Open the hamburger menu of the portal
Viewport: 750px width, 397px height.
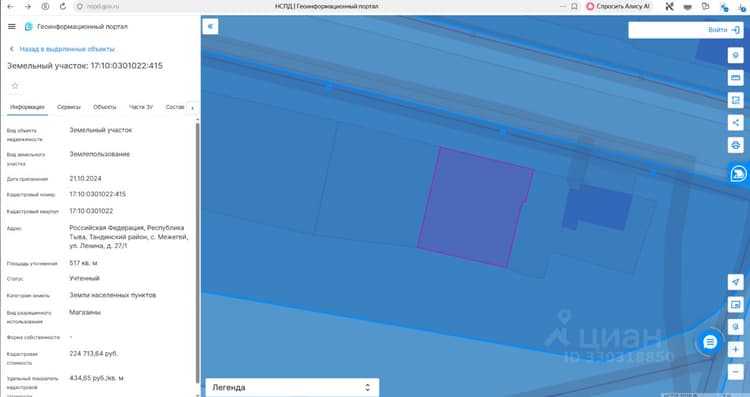[x=12, y=26]
